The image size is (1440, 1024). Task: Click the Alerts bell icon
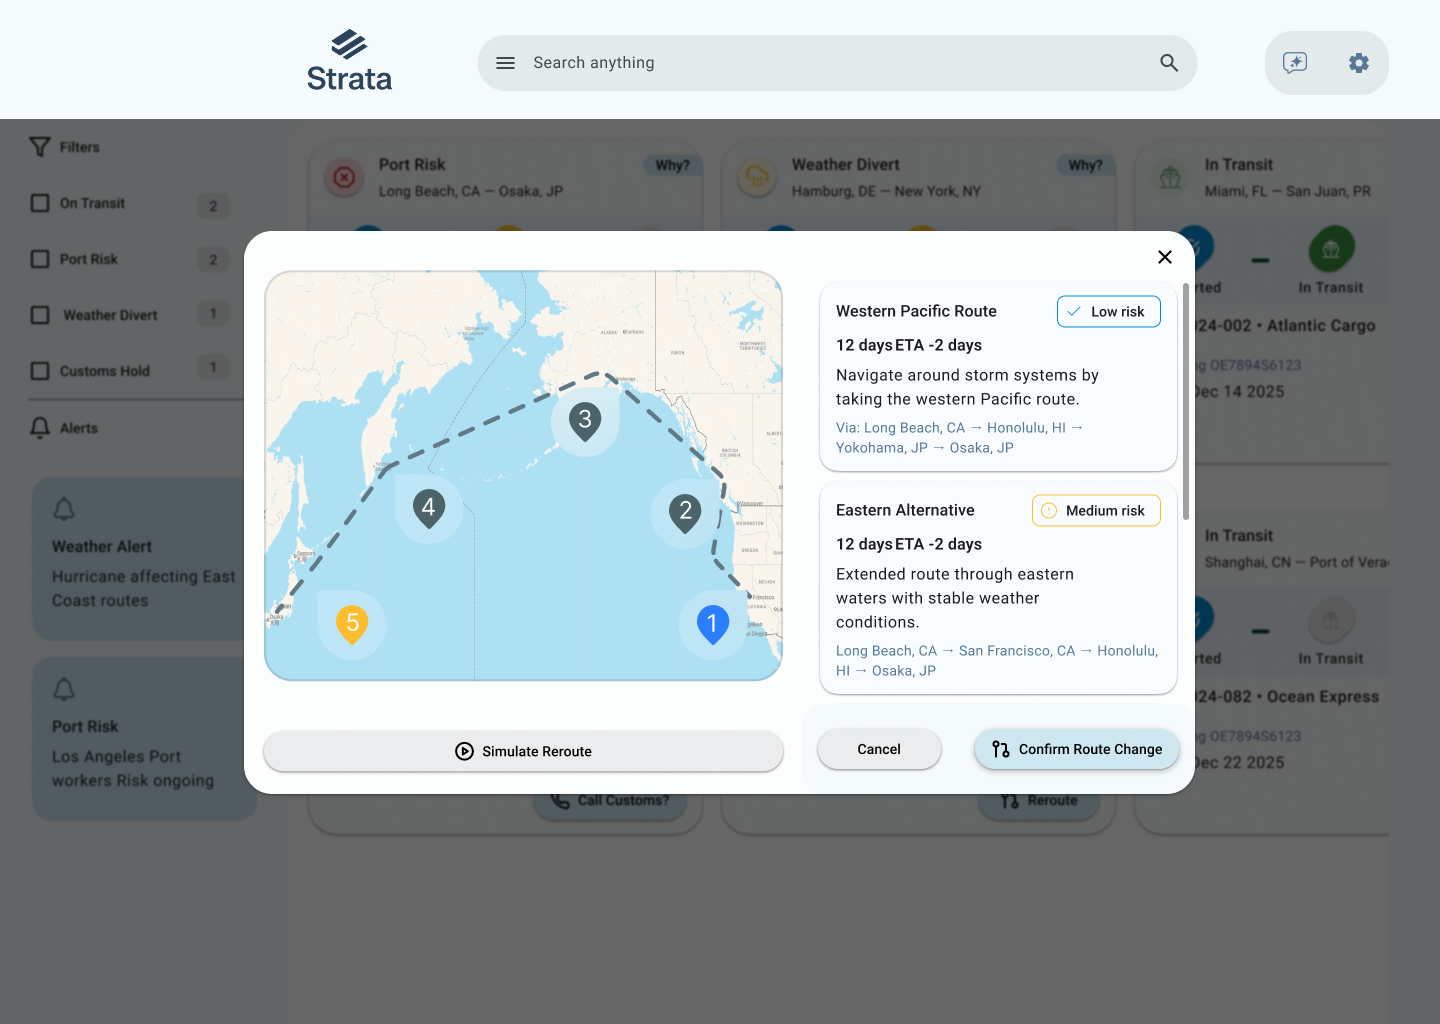click(40, 428)
